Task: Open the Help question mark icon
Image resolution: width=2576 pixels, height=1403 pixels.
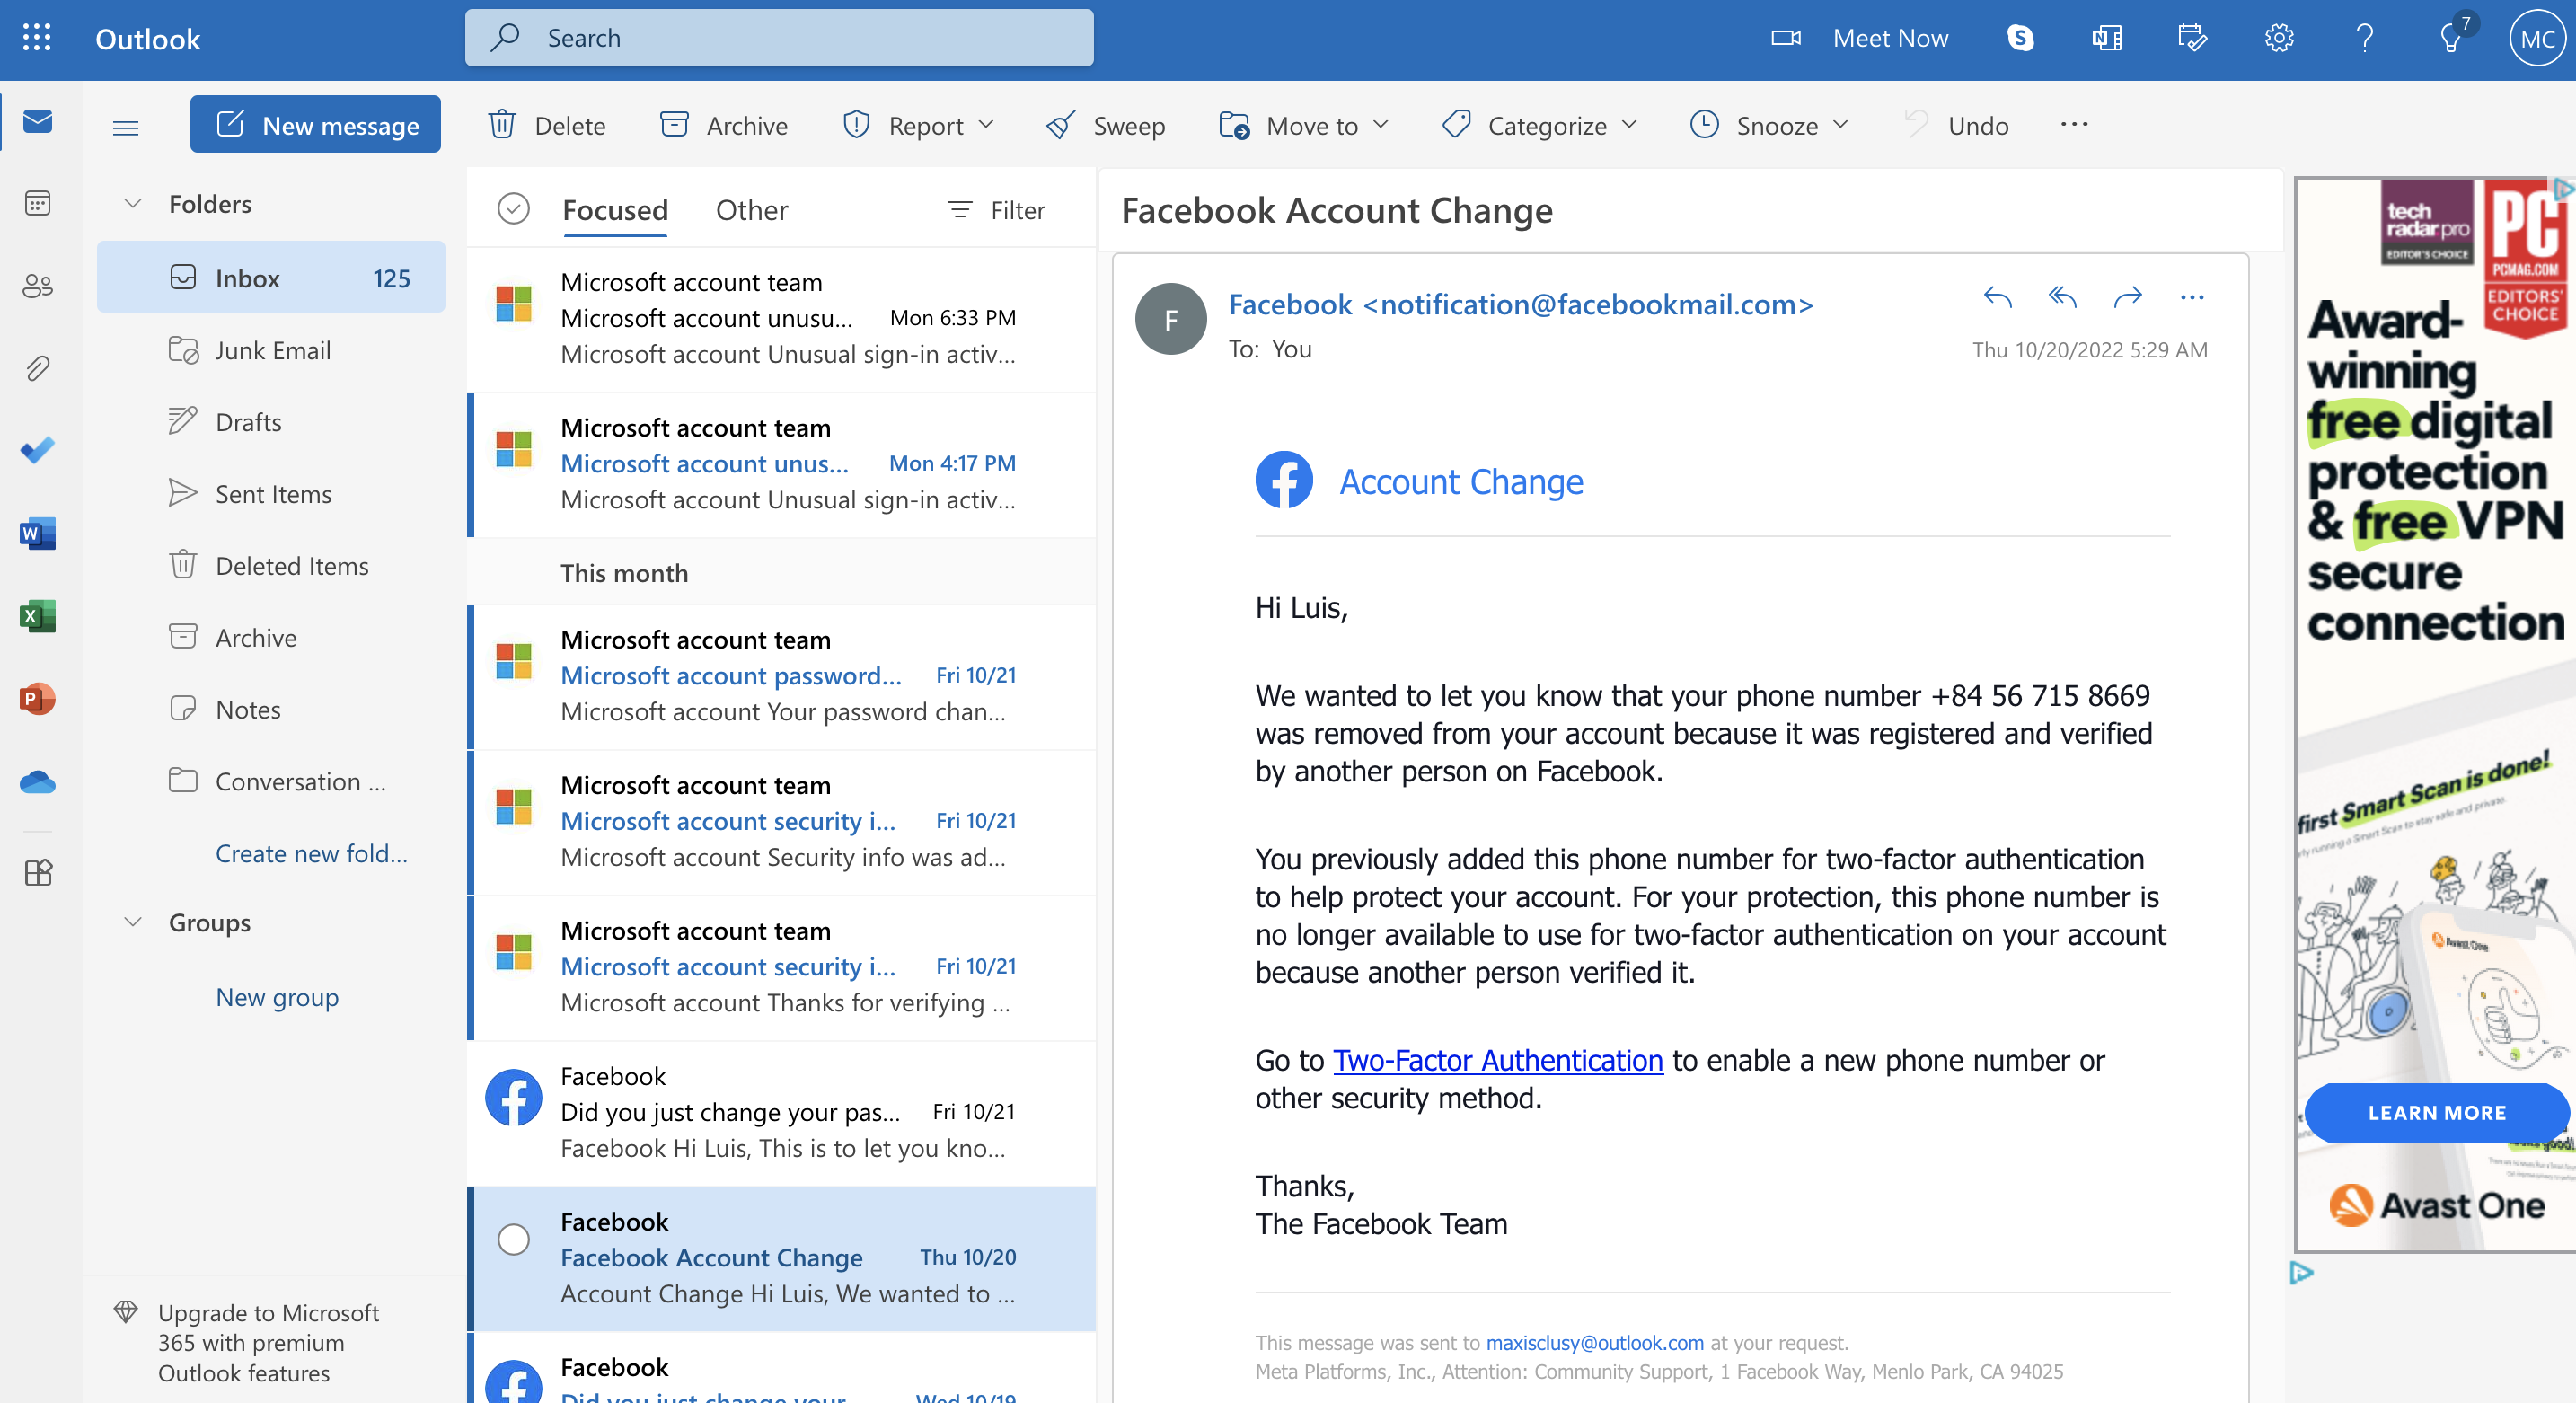Action: coord(2365,38)
